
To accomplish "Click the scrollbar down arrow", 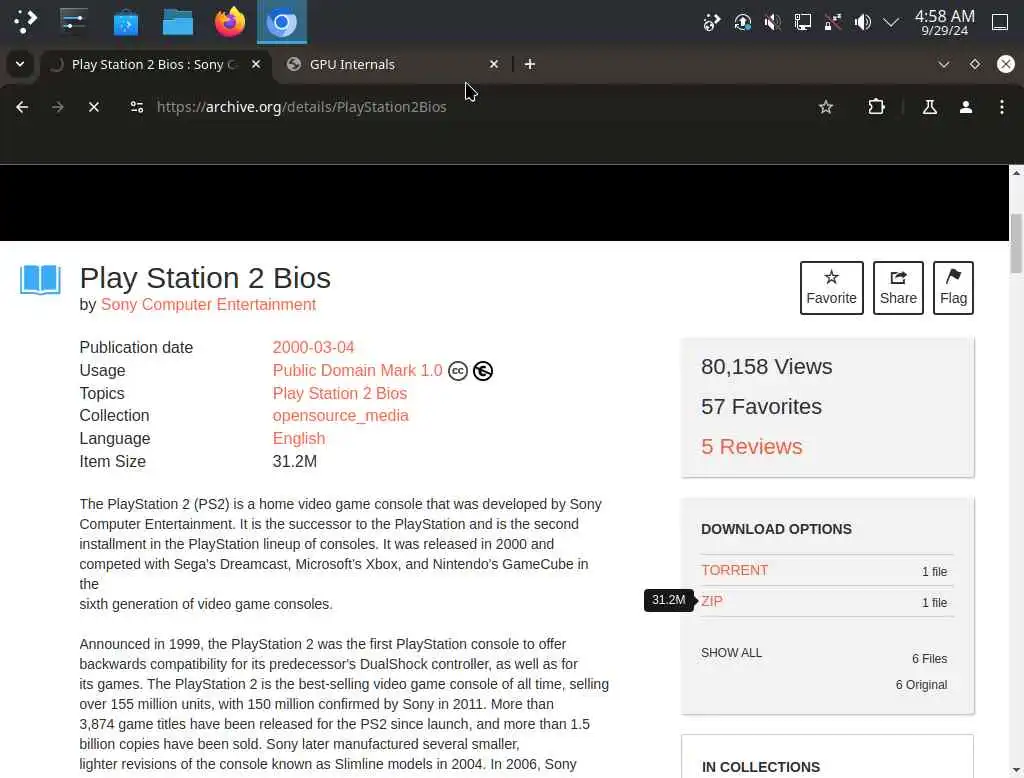I will pyautogui.click(x=1016, y=770).
